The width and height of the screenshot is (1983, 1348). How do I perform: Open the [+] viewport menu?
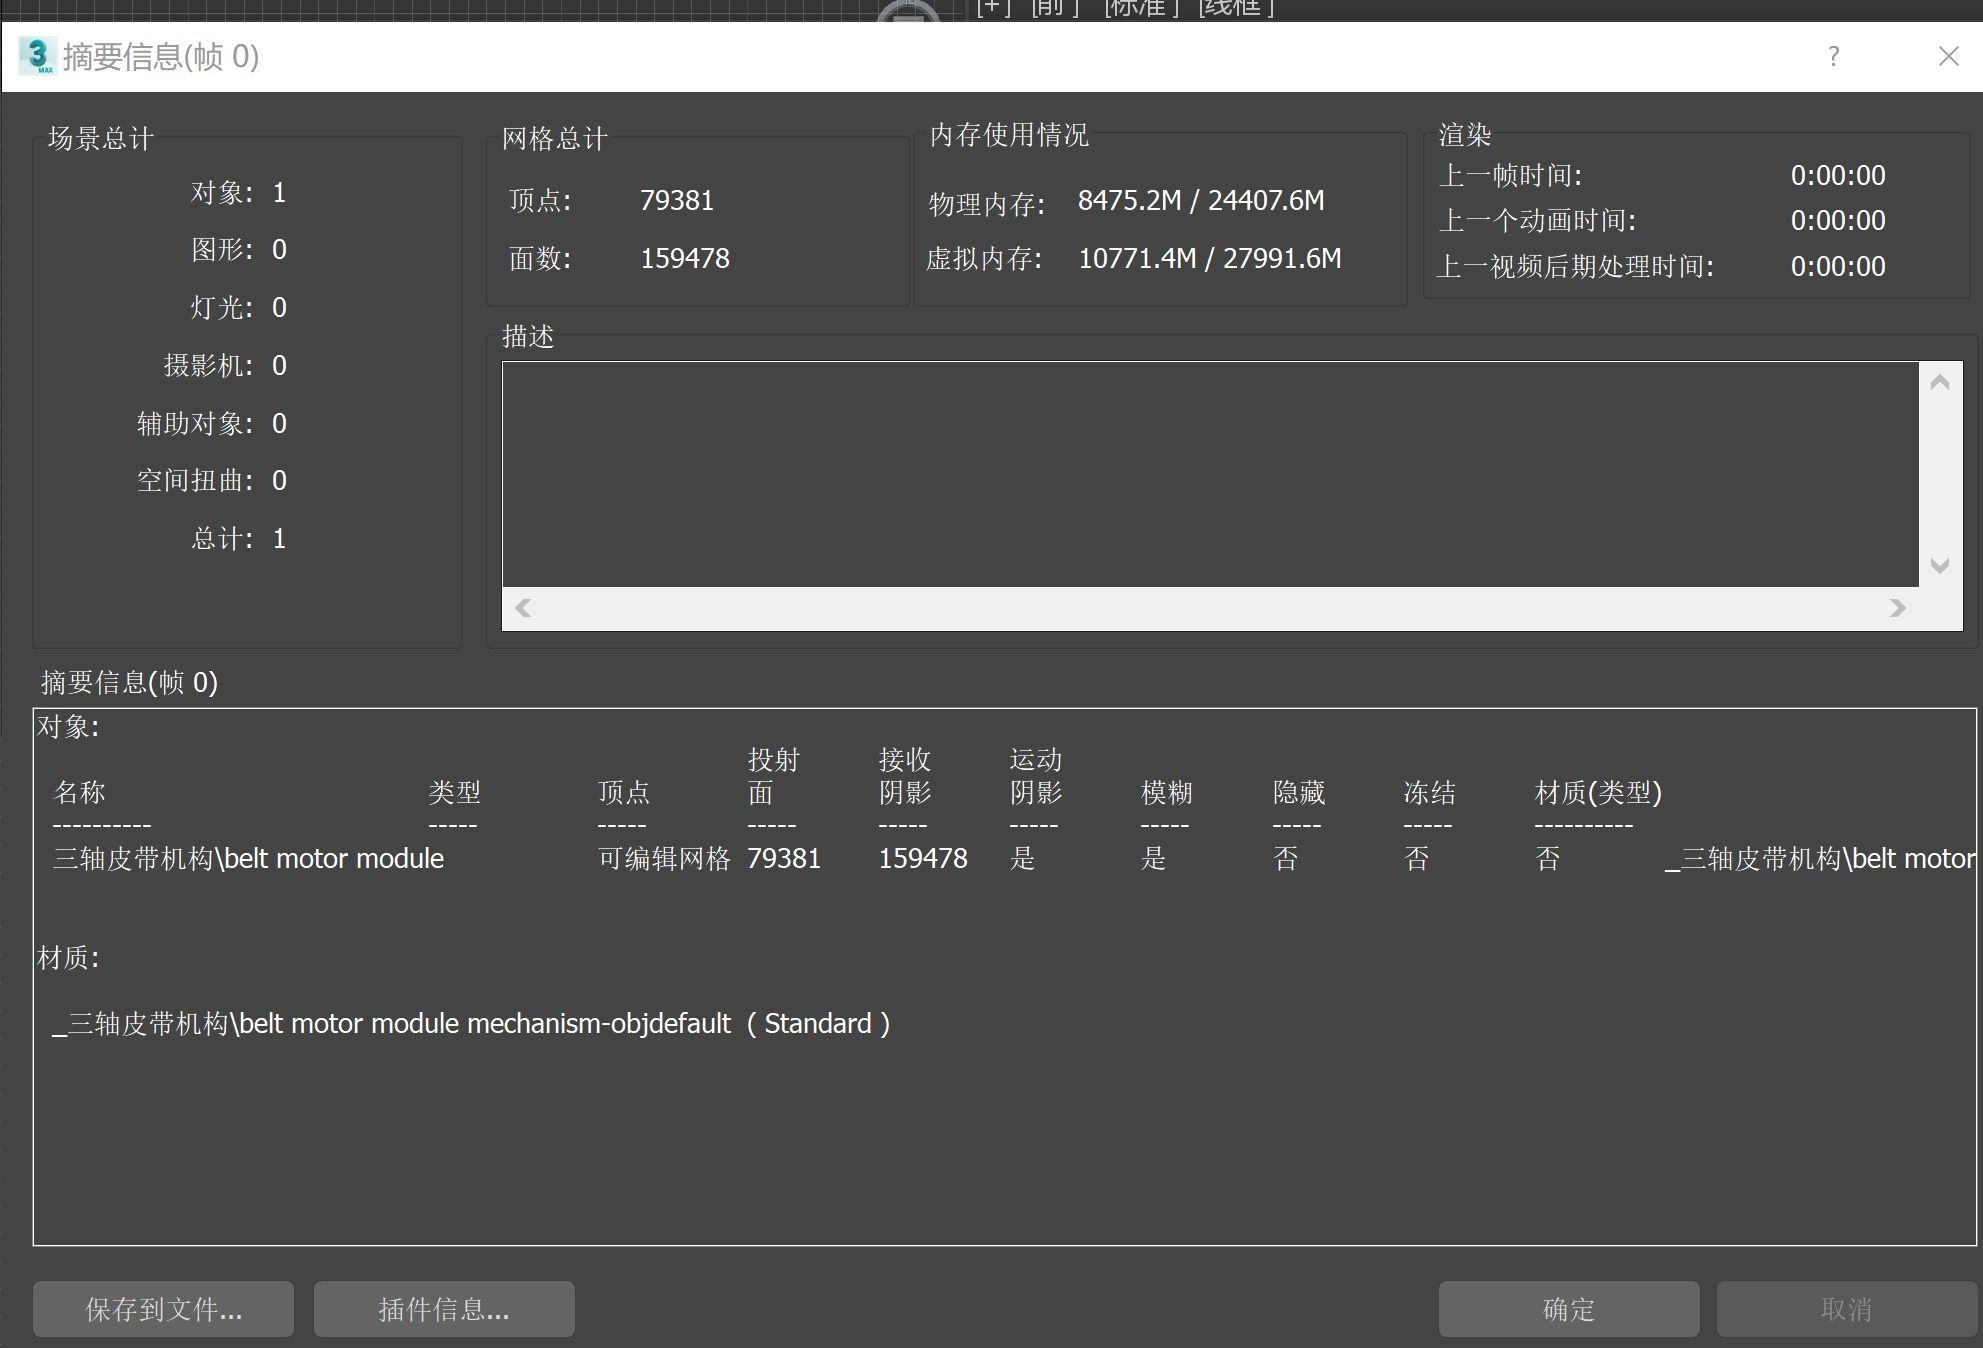pyautogui.click(x=993, y=8)
